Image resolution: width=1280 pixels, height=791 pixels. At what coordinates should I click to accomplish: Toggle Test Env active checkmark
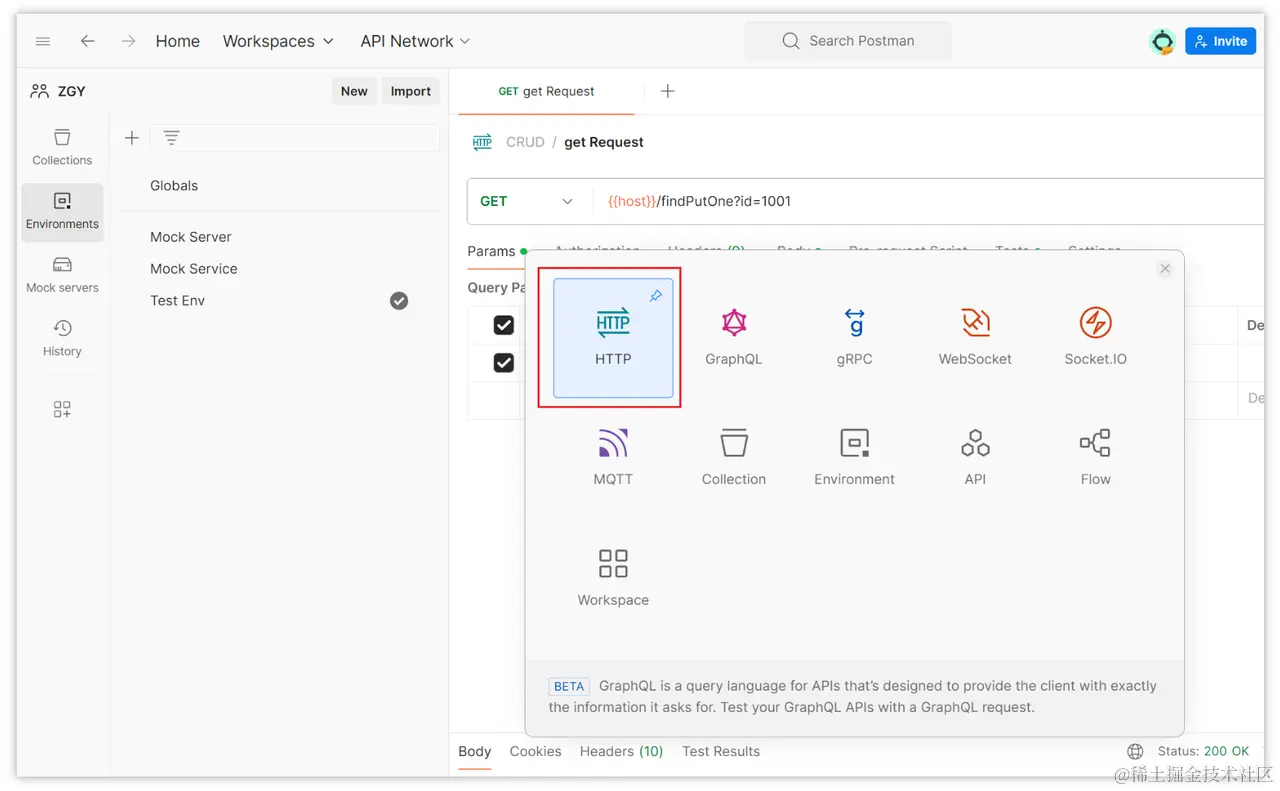[399, 300]
